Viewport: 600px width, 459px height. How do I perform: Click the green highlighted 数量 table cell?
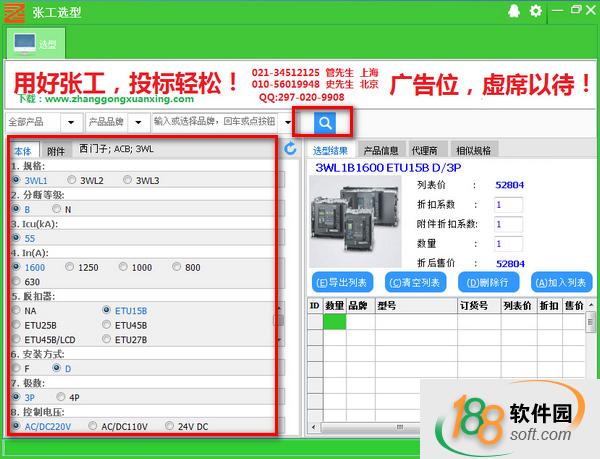click(x=335, y=322)
